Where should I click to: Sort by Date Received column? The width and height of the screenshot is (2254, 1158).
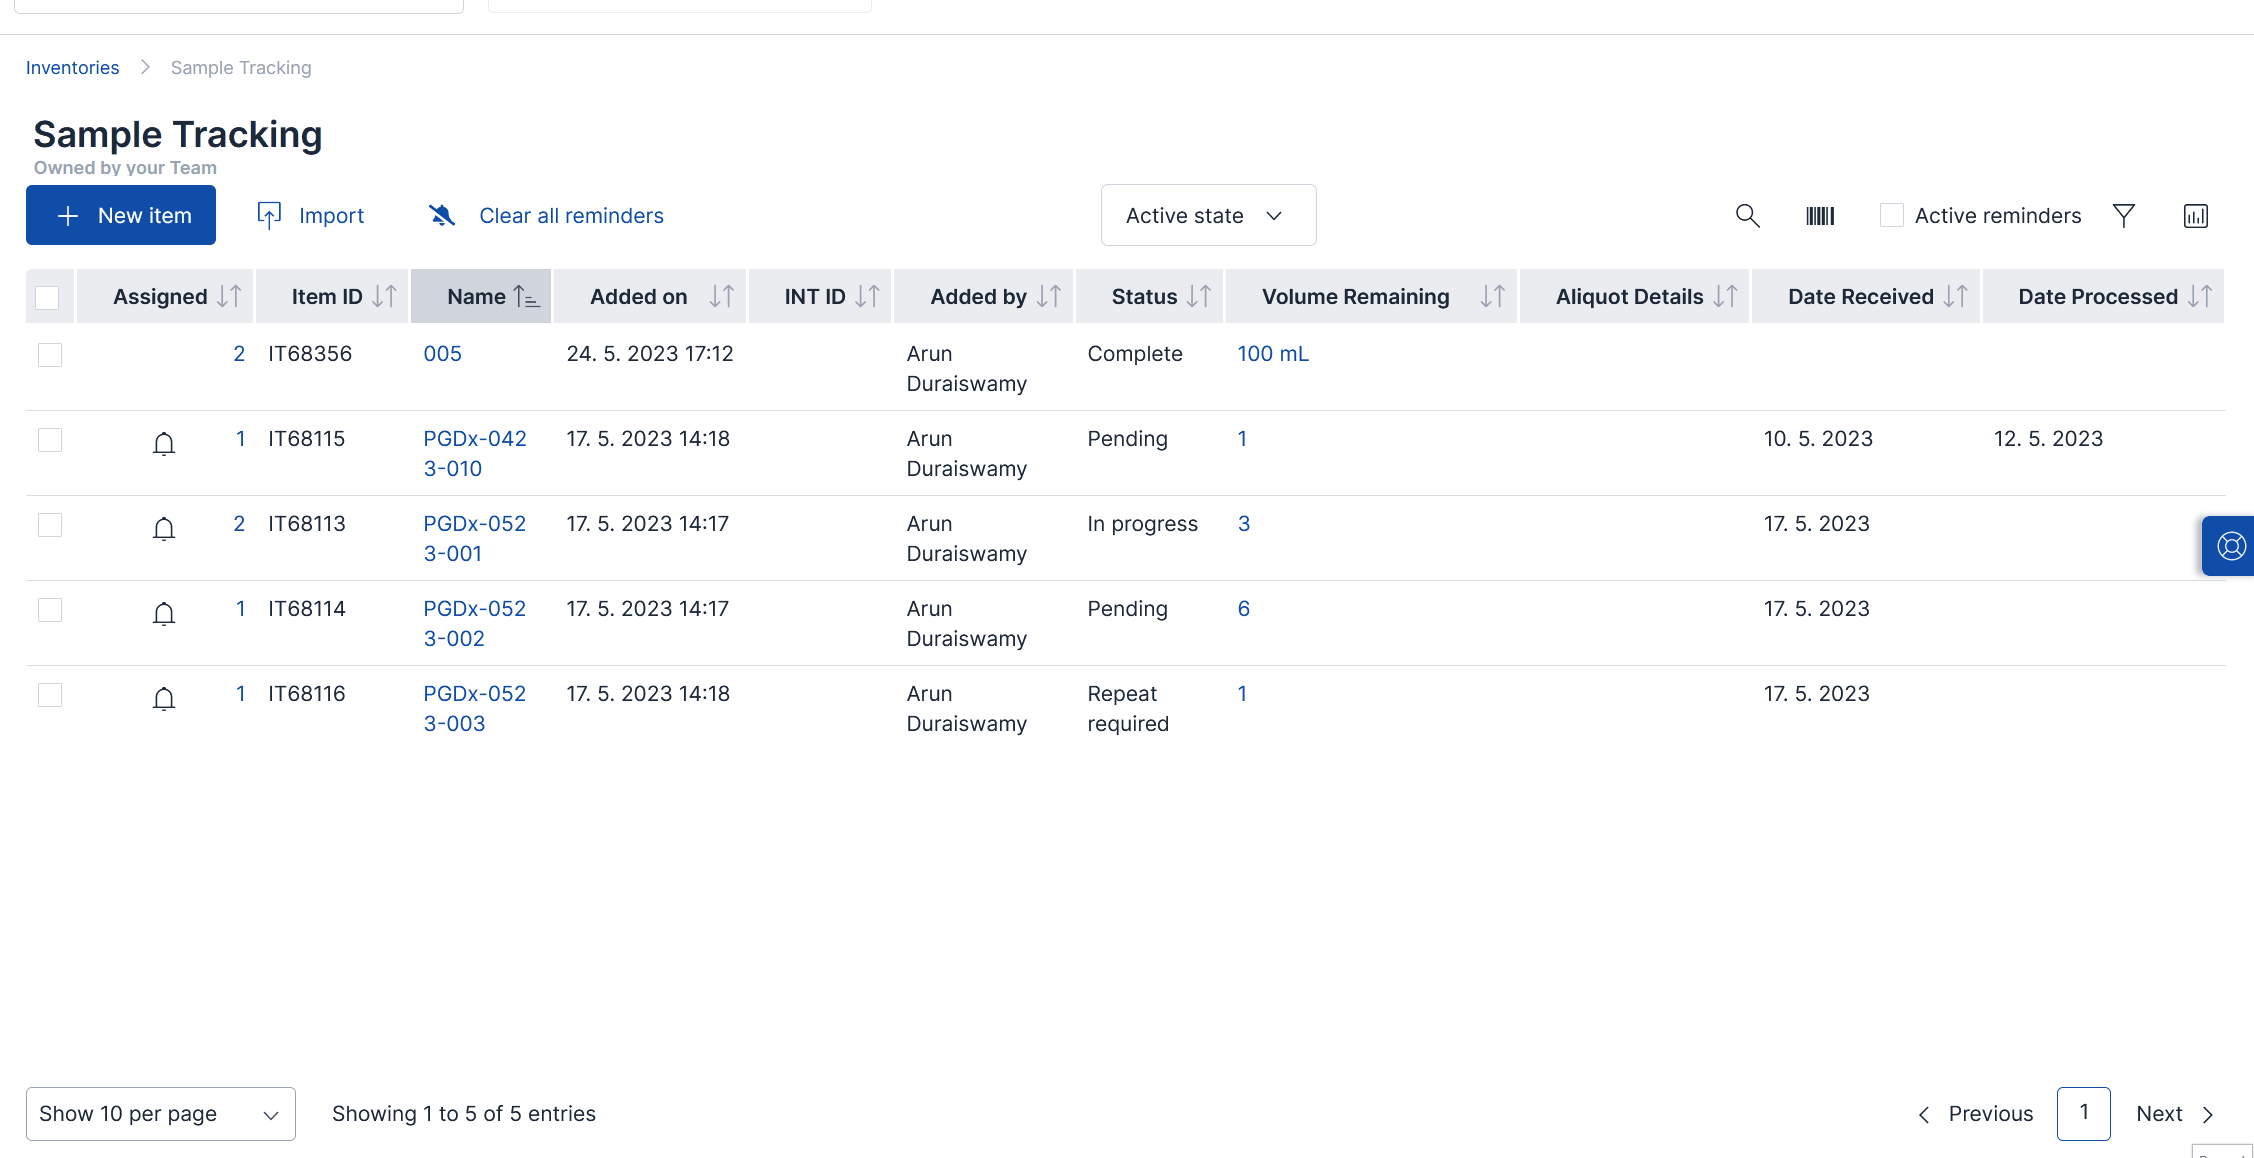[1862, 297]
